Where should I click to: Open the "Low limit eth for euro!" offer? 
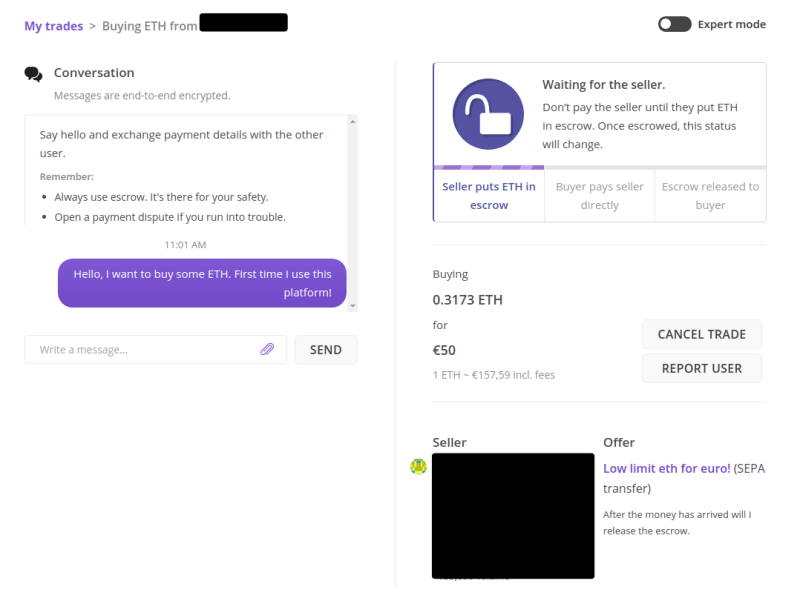tap(666, 468)
